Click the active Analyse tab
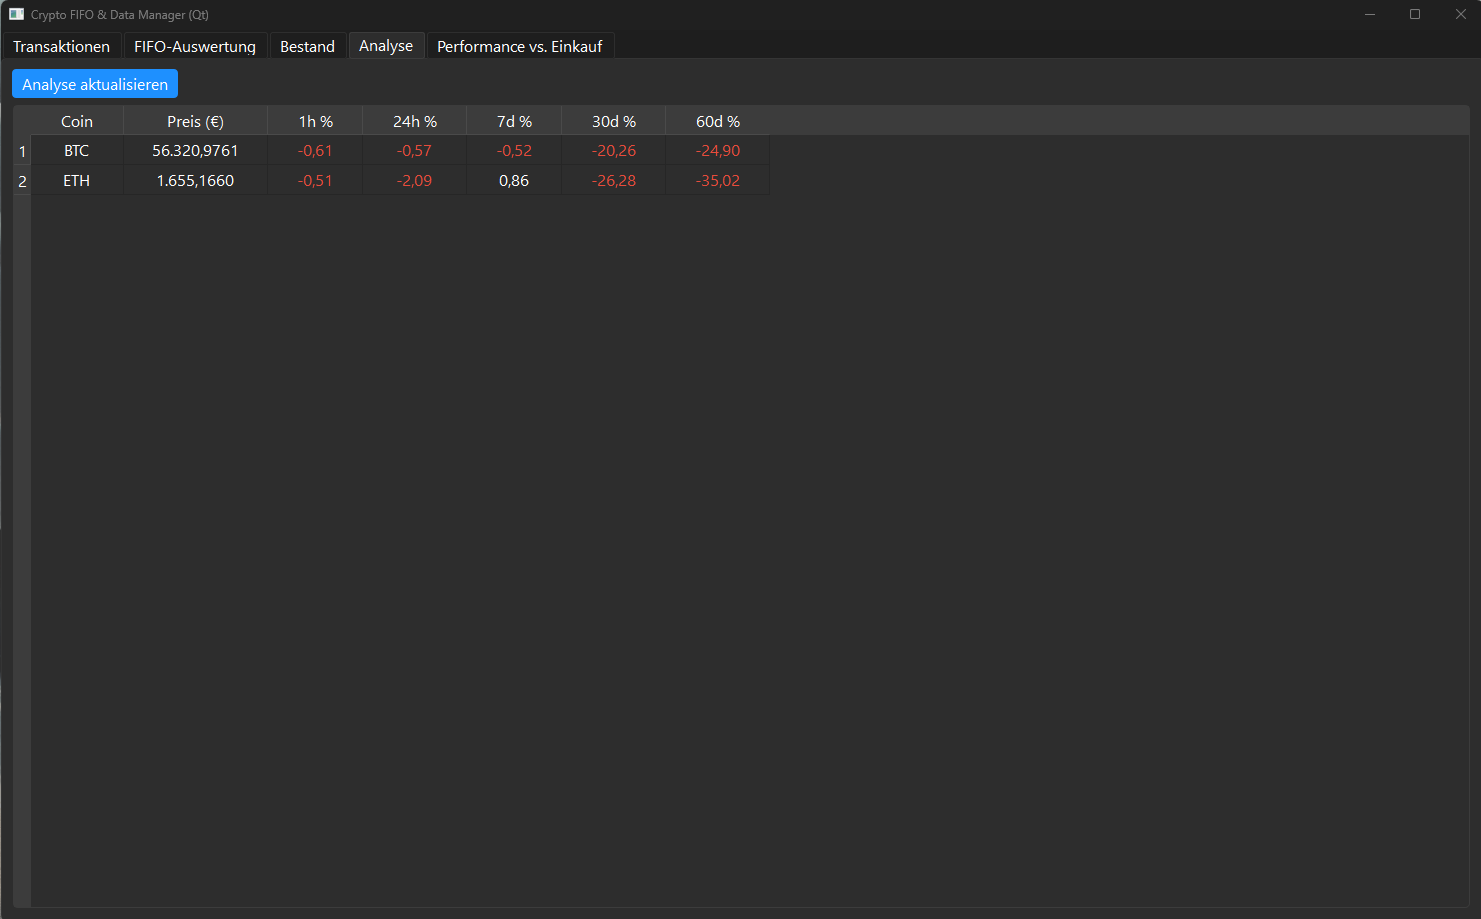1481x919 pixels. 386,45
